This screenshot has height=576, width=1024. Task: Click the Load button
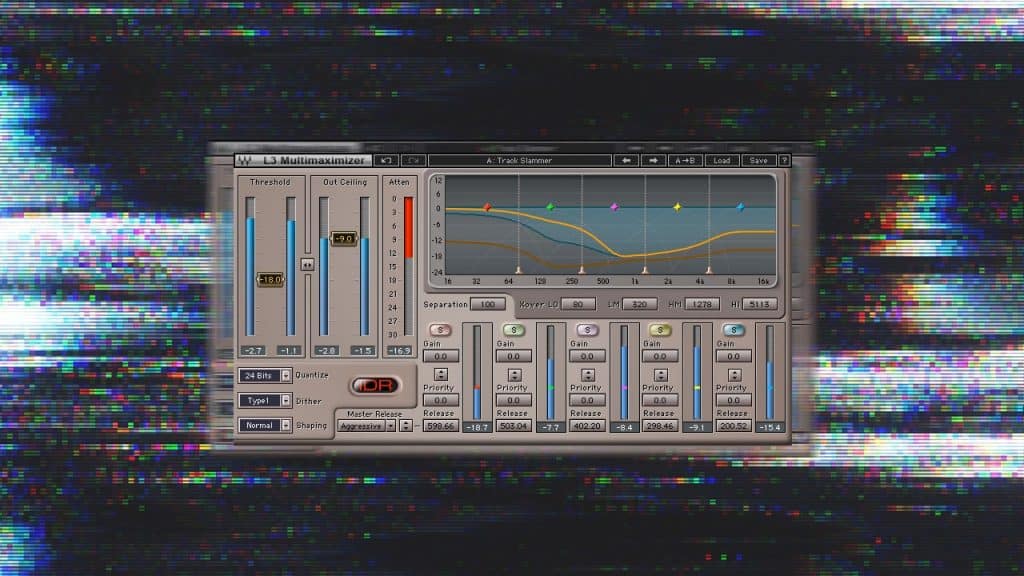click(722, 161)
